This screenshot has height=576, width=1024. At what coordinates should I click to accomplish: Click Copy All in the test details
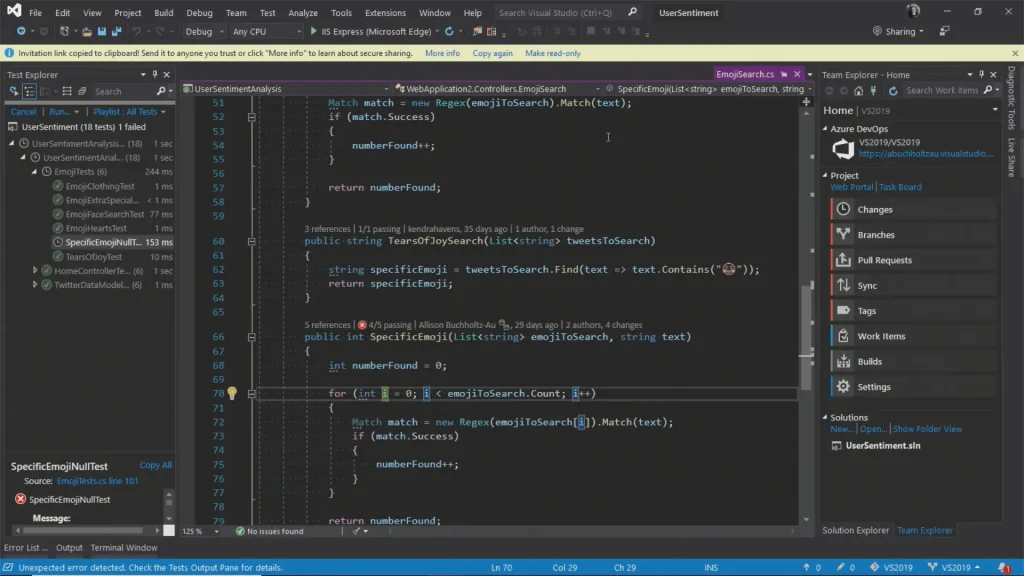coord(155,465)
